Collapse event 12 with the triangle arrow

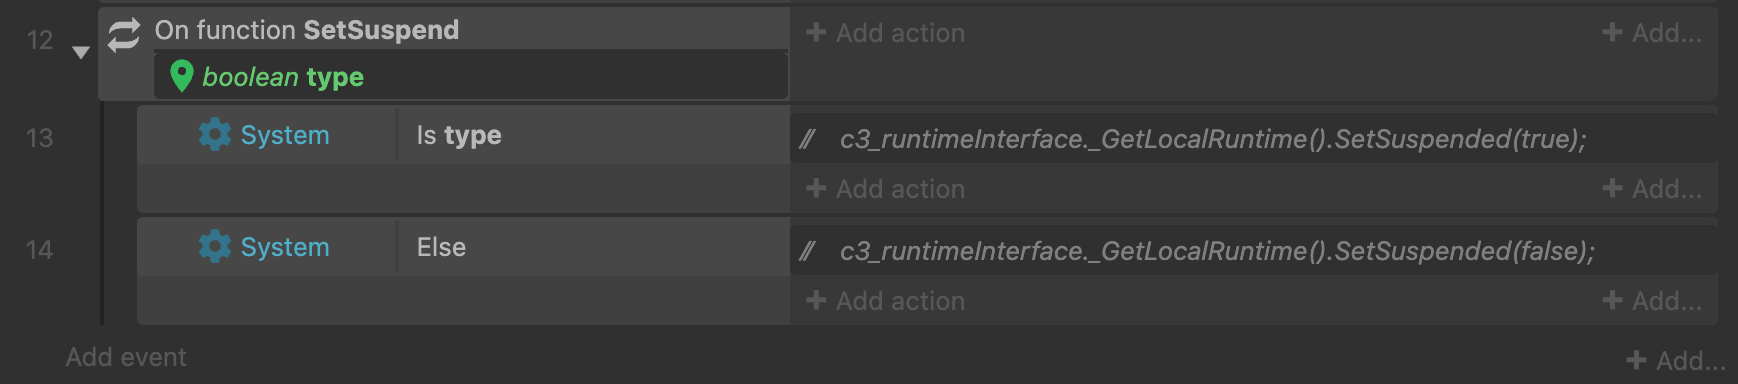tap(81, 52)
